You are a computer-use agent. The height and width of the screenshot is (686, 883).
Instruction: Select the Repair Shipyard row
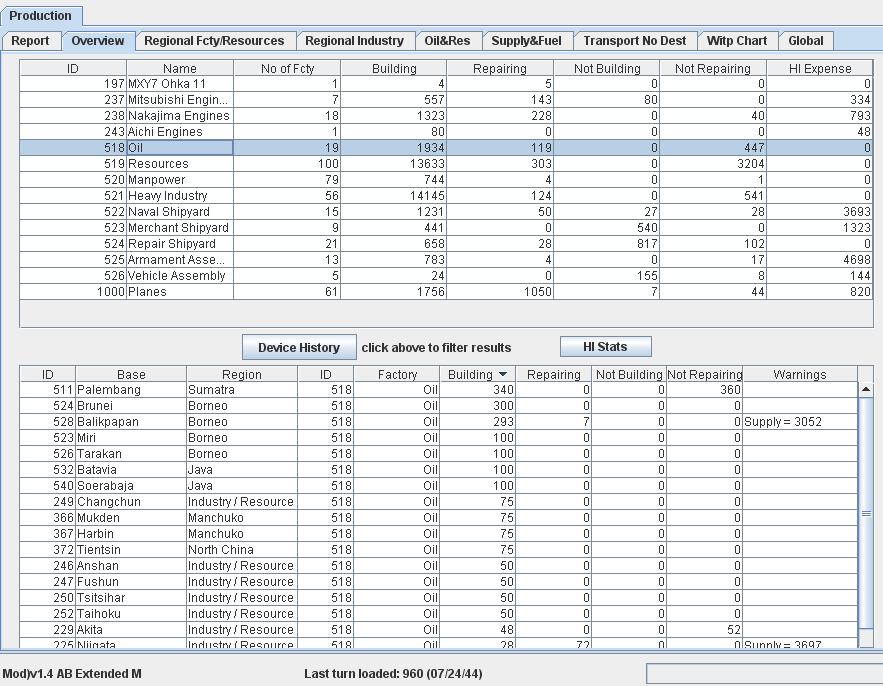click(447, 244)
